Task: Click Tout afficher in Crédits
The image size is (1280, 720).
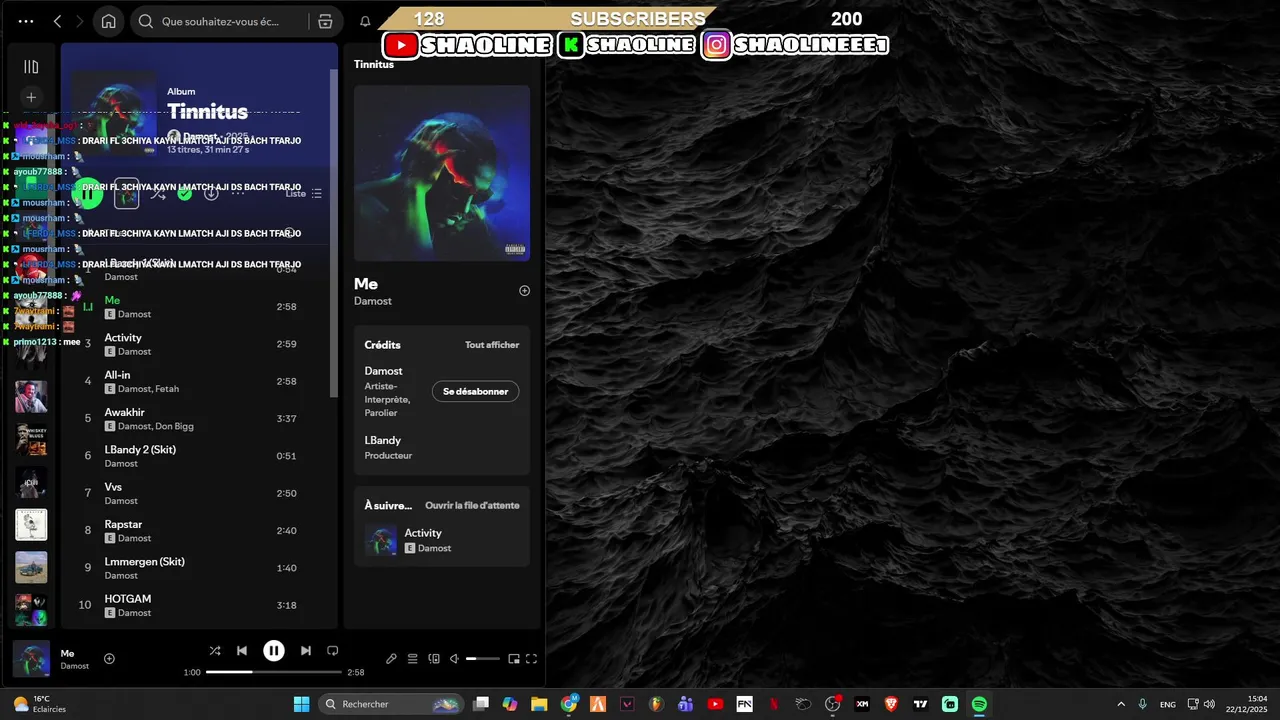Action: [x=492, y=345]
